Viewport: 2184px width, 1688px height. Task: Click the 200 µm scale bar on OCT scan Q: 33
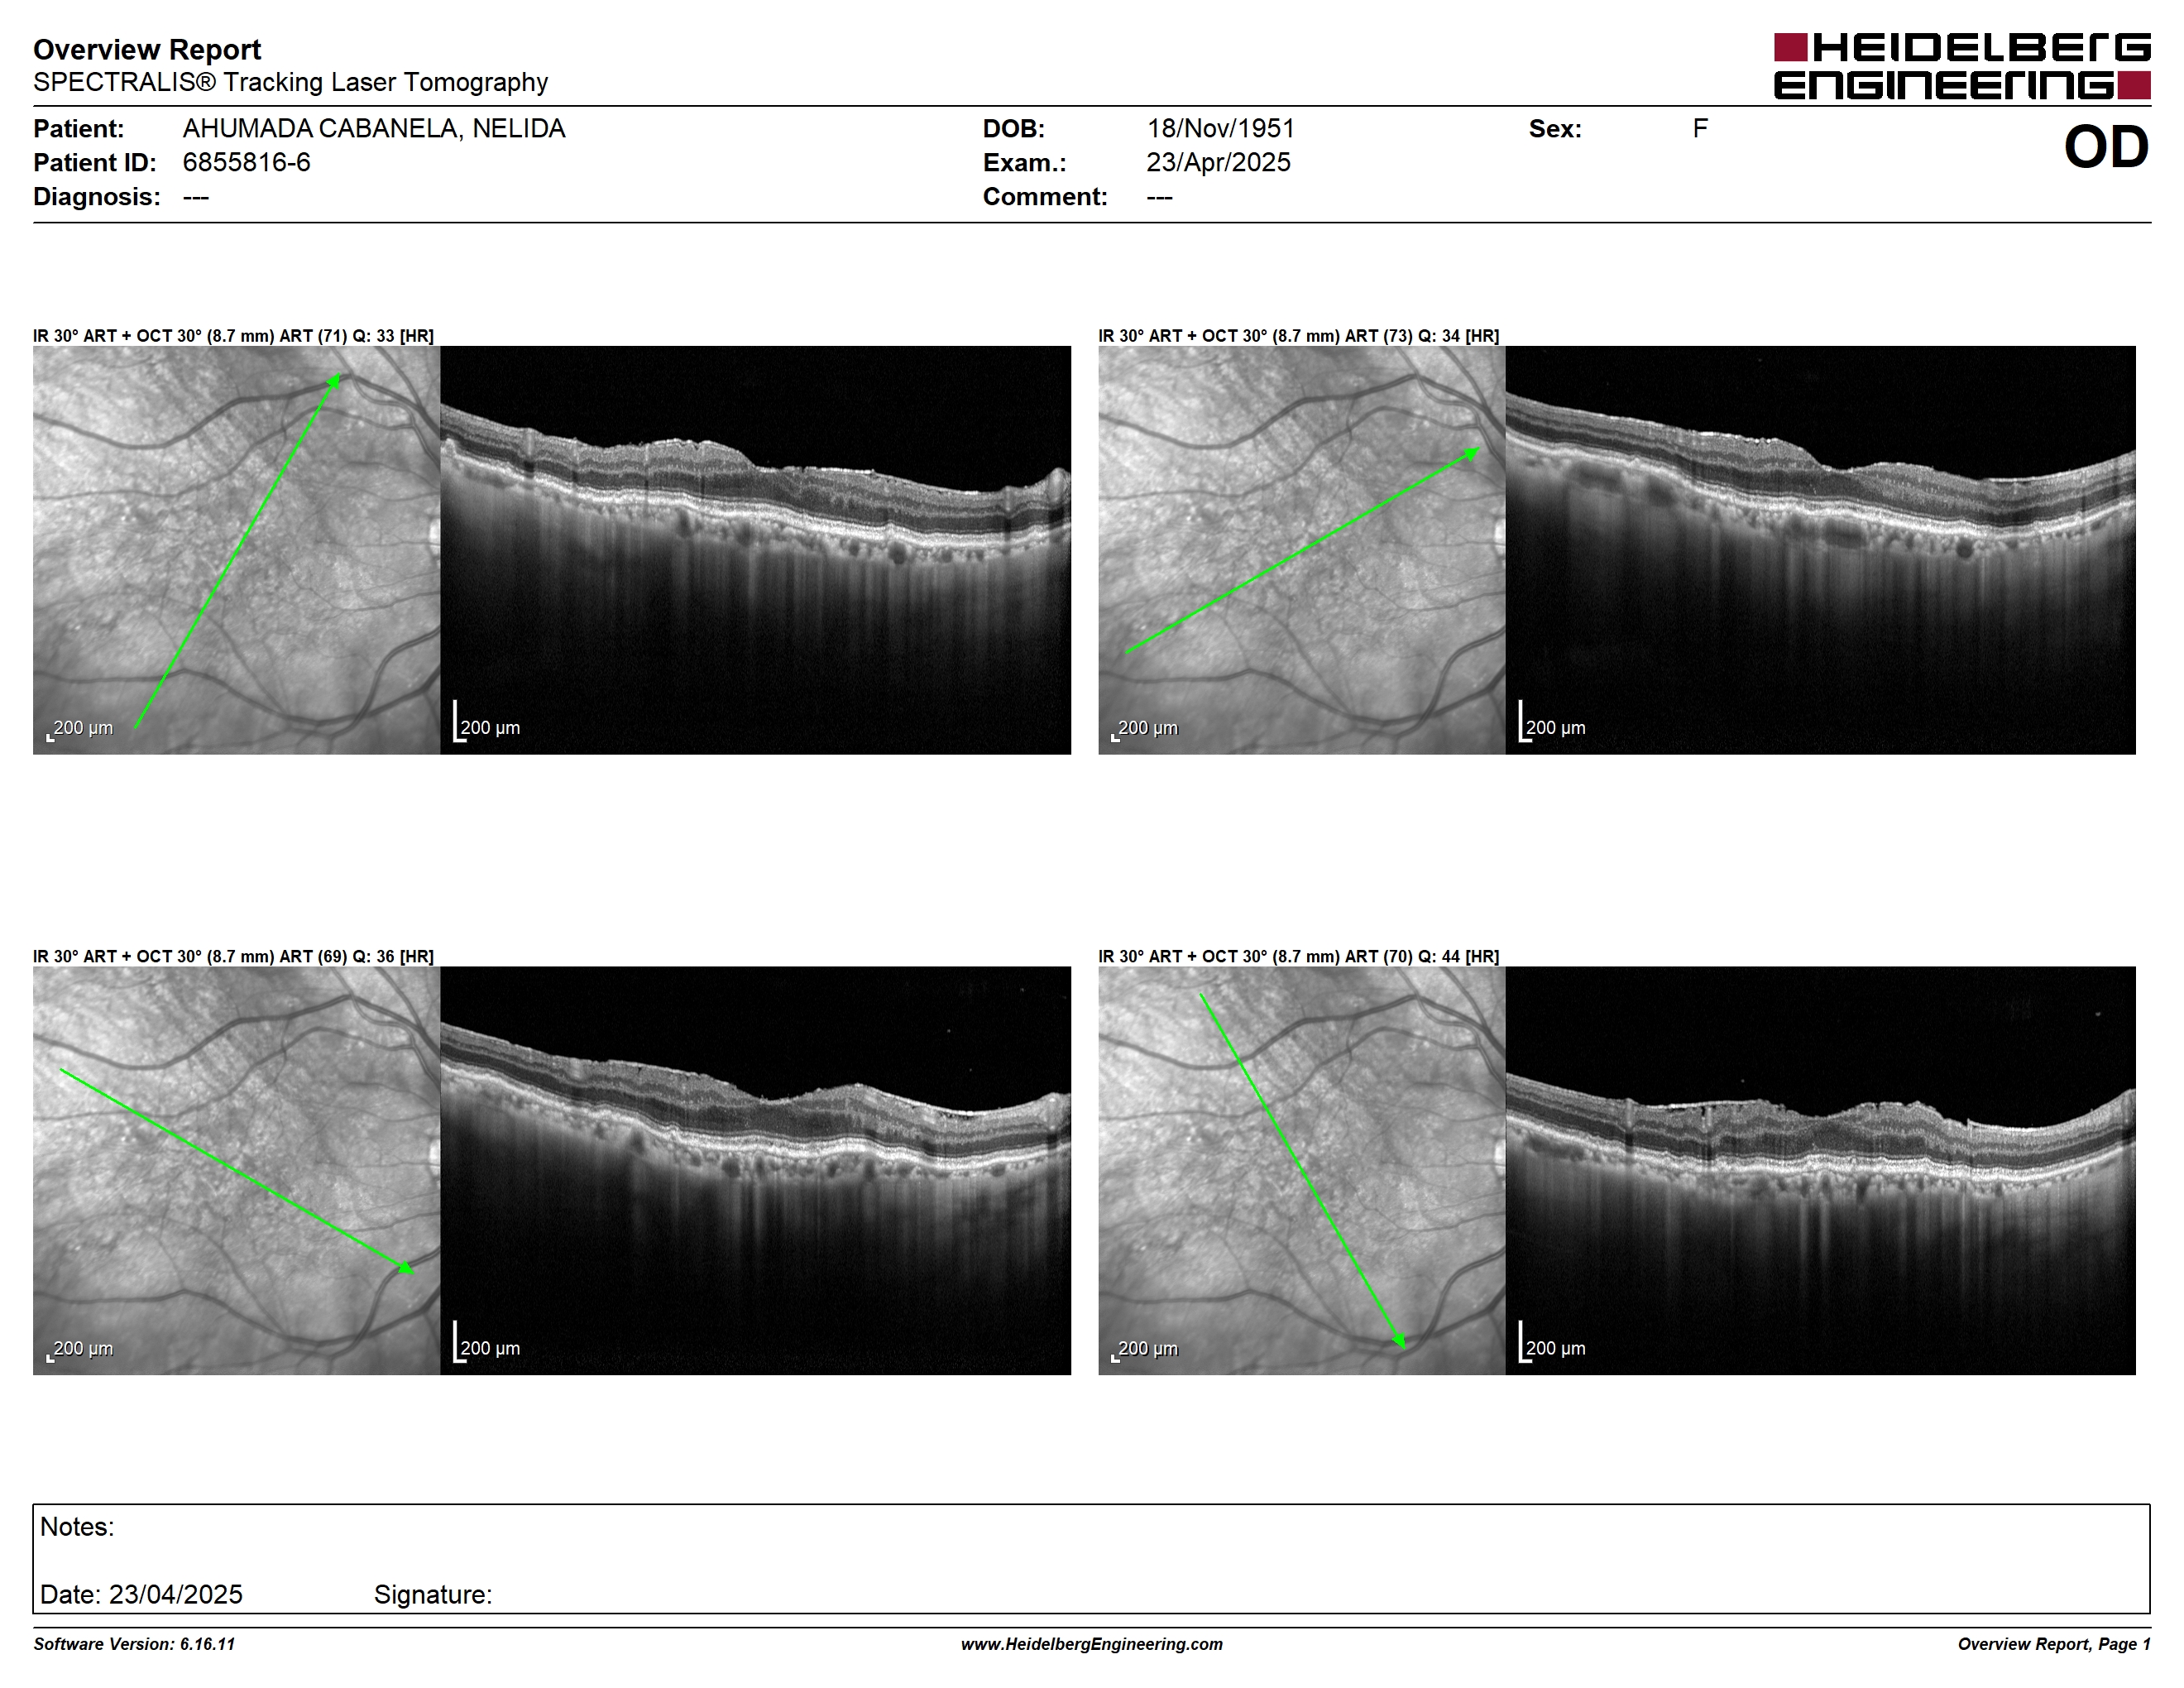(487, 722)
